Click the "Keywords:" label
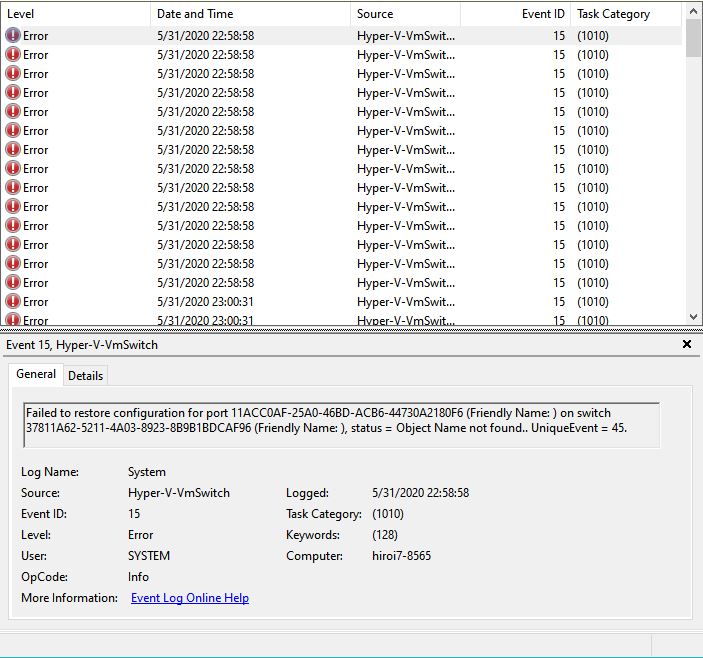This screenshot has width=703, height=658. [x=313, y=535]
